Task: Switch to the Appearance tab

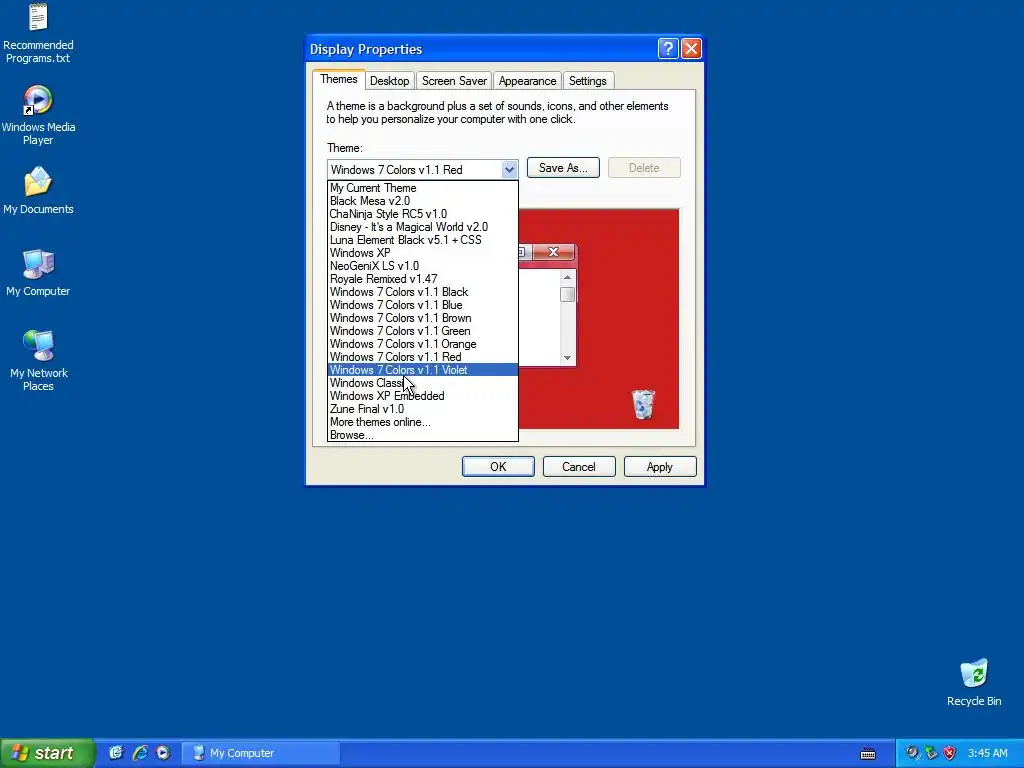Action: point(527,81)
